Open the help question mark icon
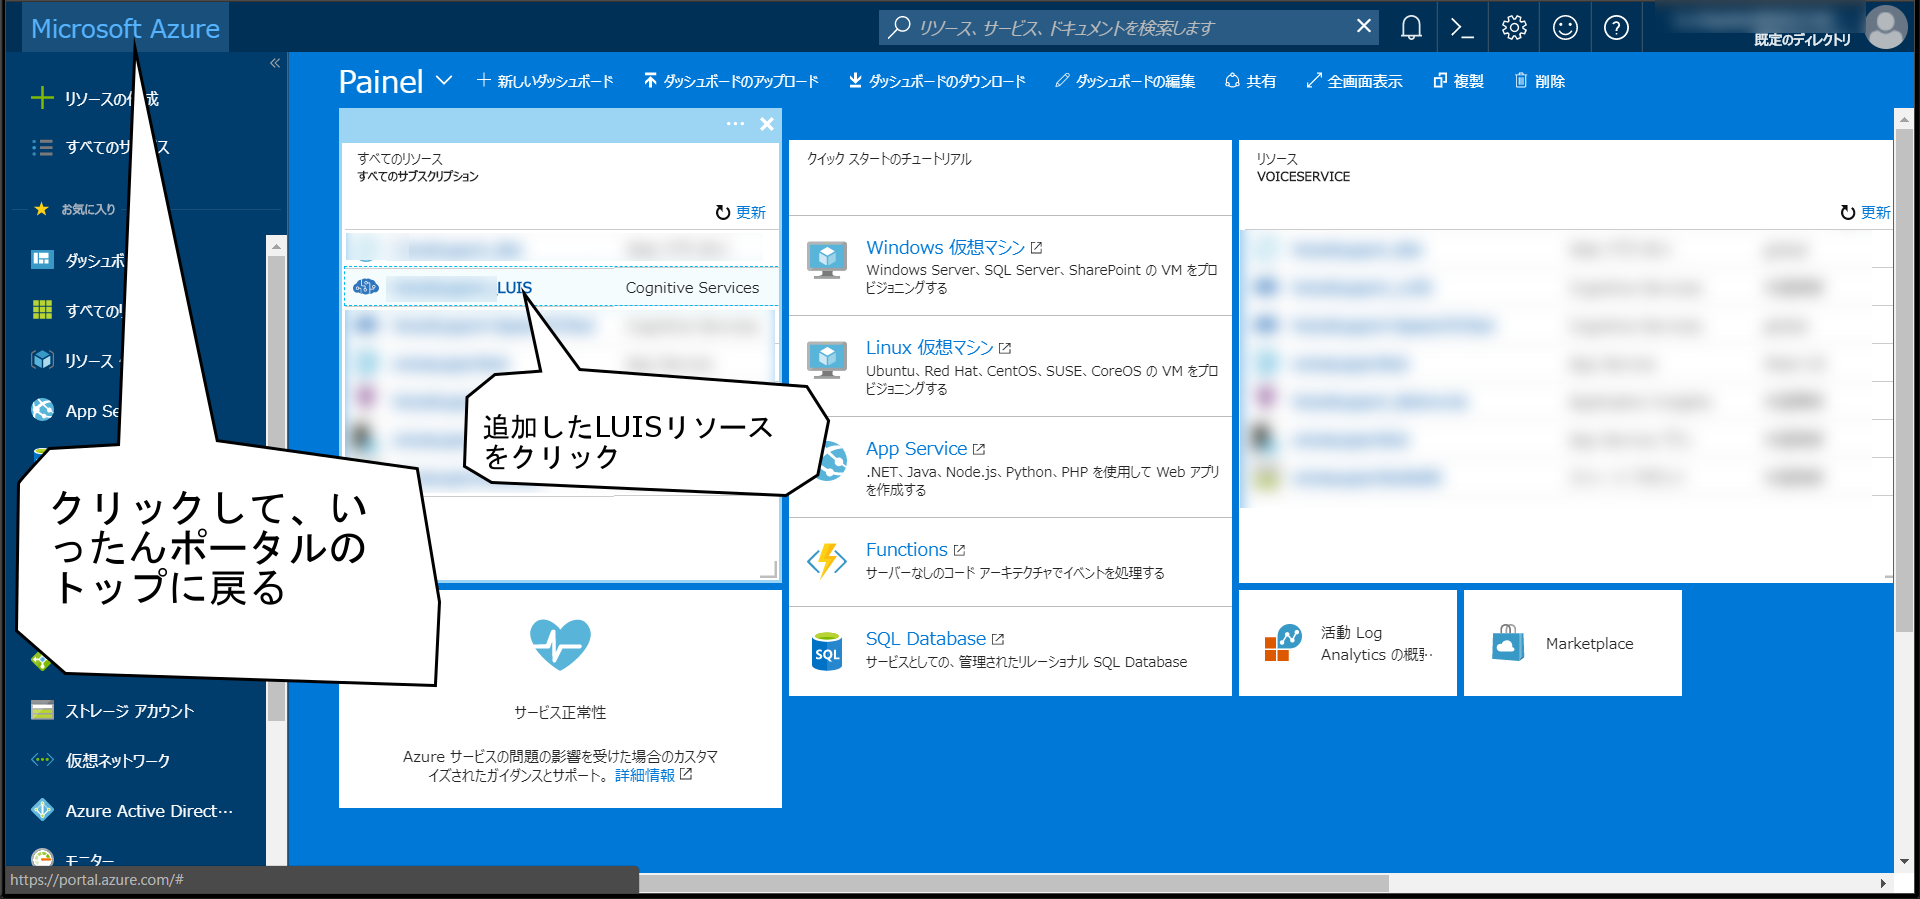The image size is (1920, 899). click(x=1616, y=28)
